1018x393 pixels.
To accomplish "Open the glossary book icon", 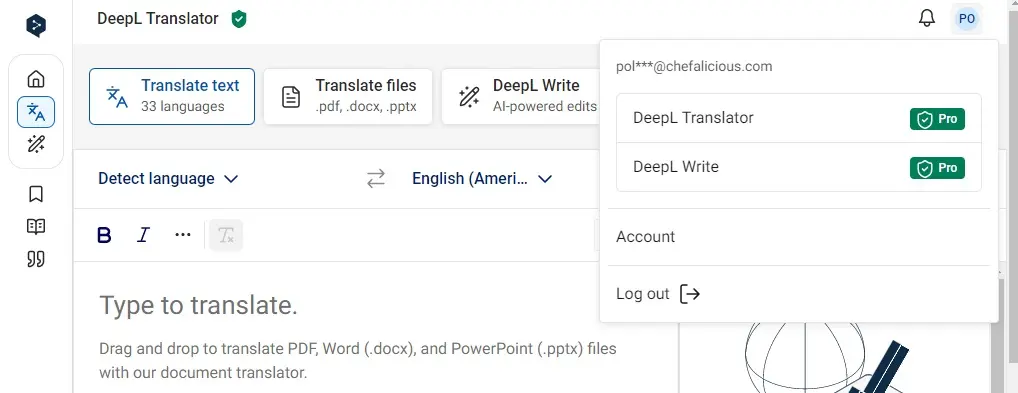I will [x=36, y=226].
